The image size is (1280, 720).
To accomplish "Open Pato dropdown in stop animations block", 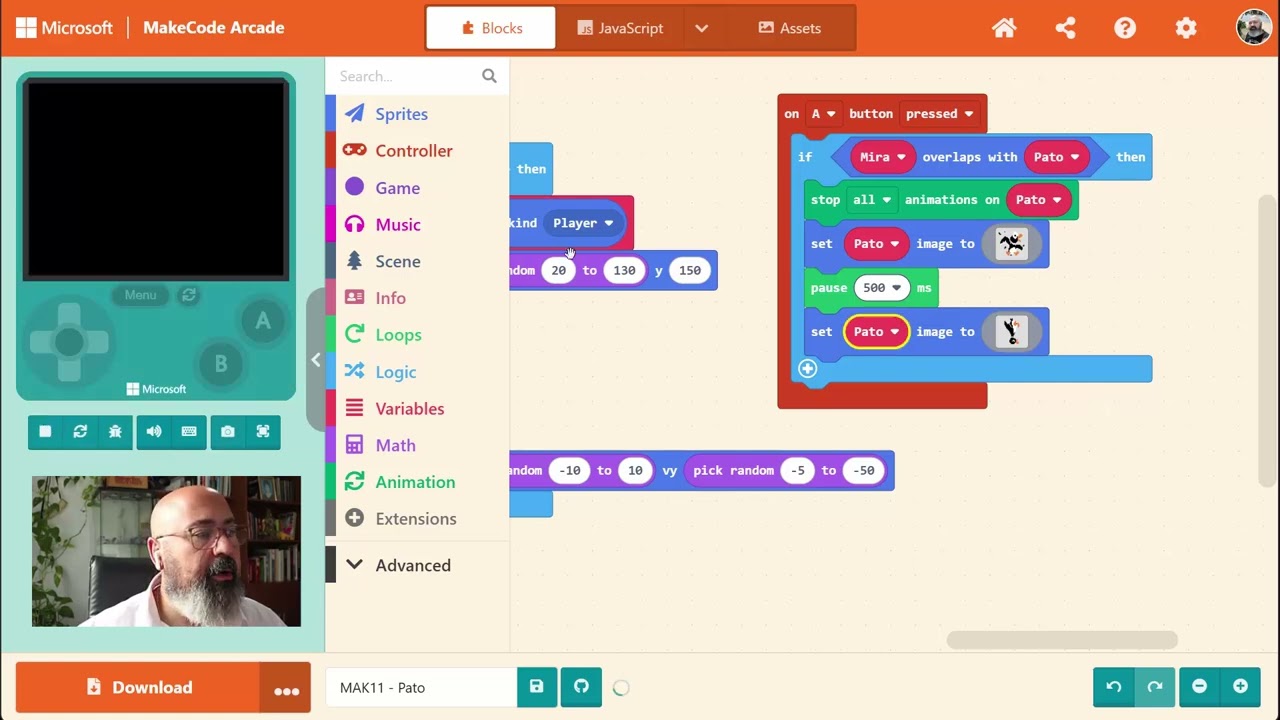I will (1038, 200).
